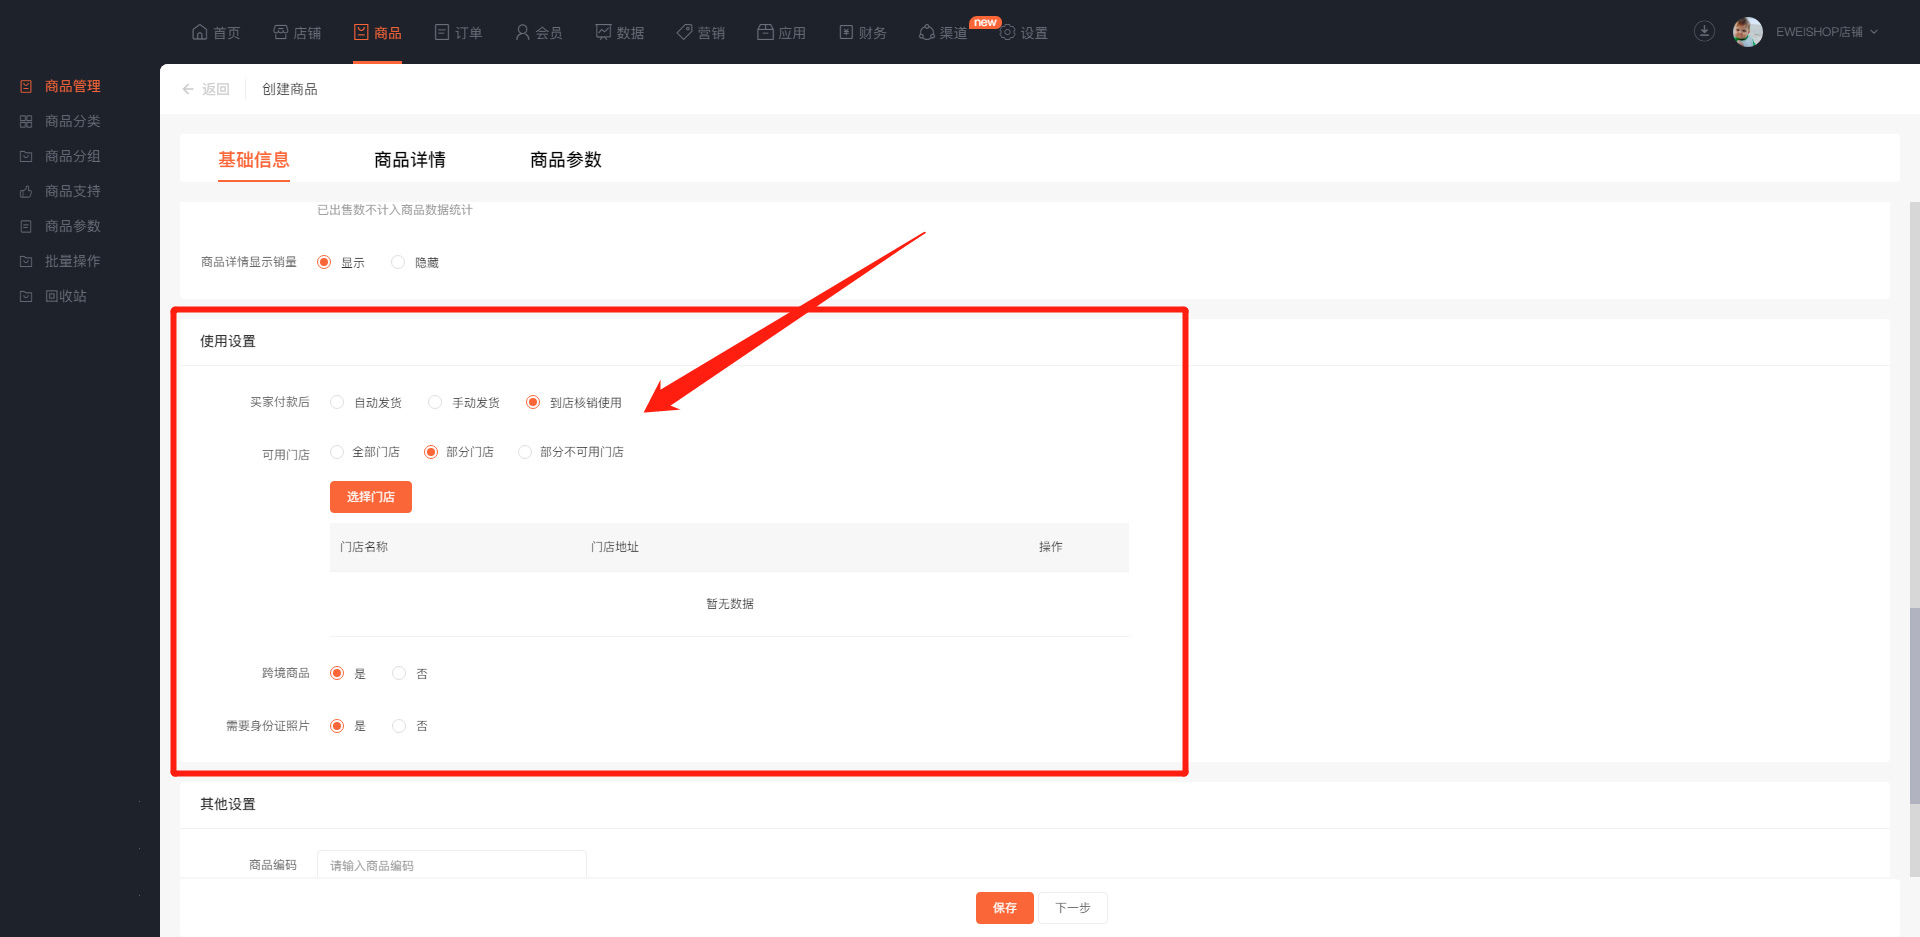
Task: Open 设置 settings in top navigation
Action: coord(1024,33)
